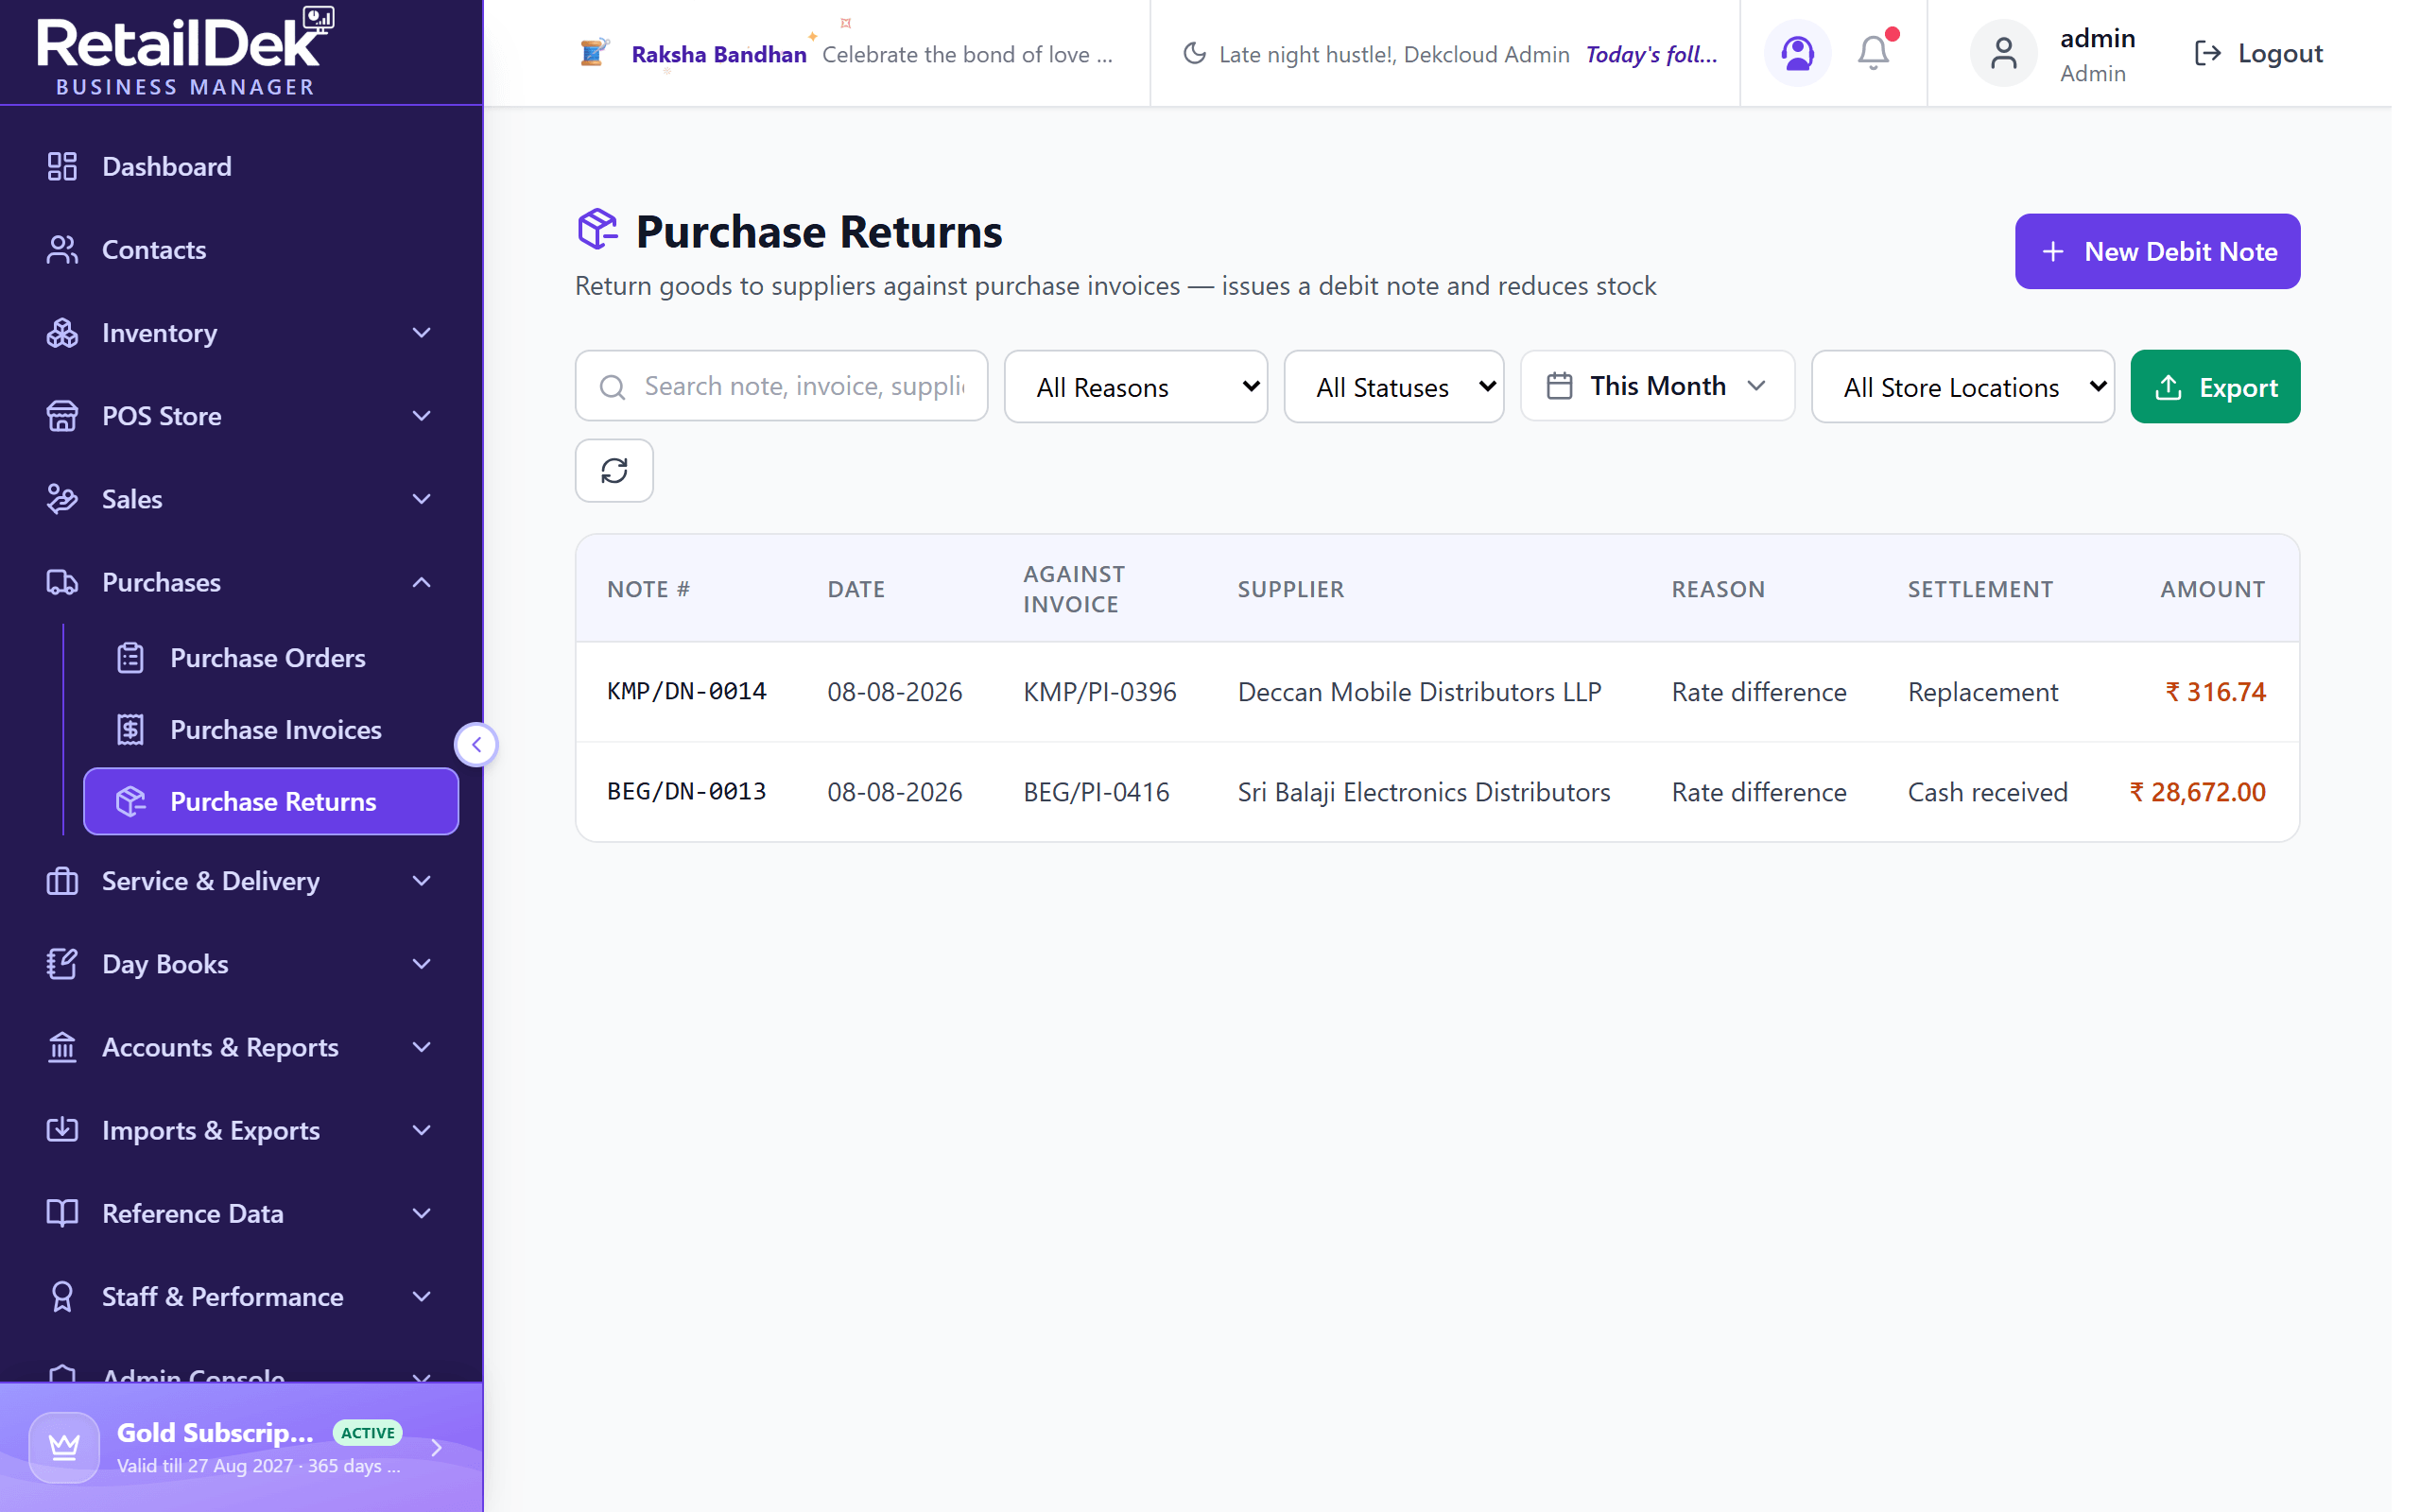The height and width of the screenshot is (1512, 2420).
Task: Click the RetailDek Business Manager logo
Action: (186, 52)
